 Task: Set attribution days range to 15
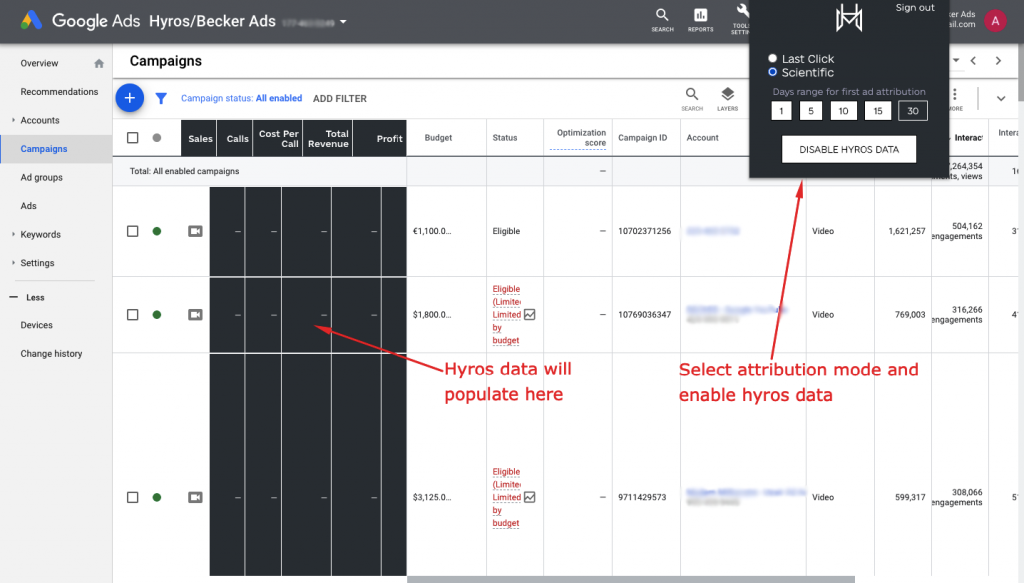coord(878,111)
